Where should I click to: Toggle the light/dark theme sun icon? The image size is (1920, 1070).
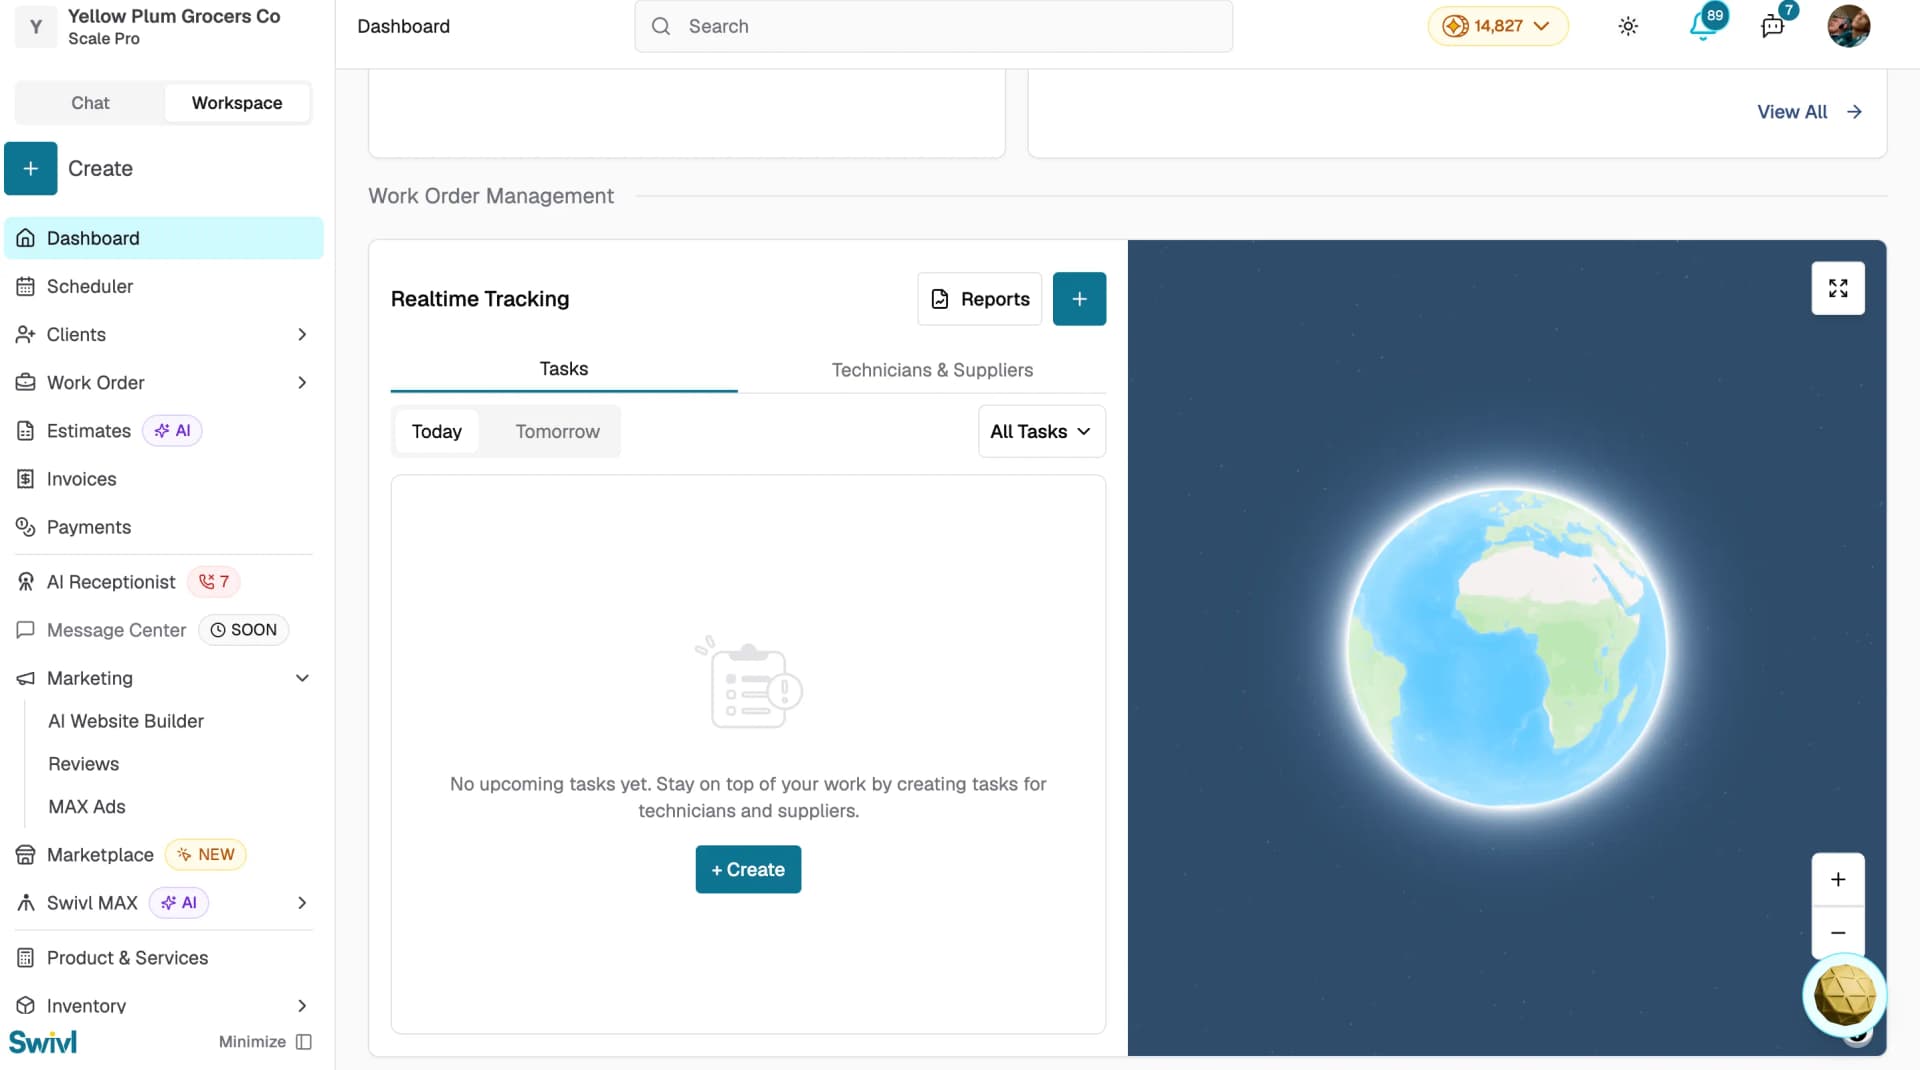tap(1628, 26)
